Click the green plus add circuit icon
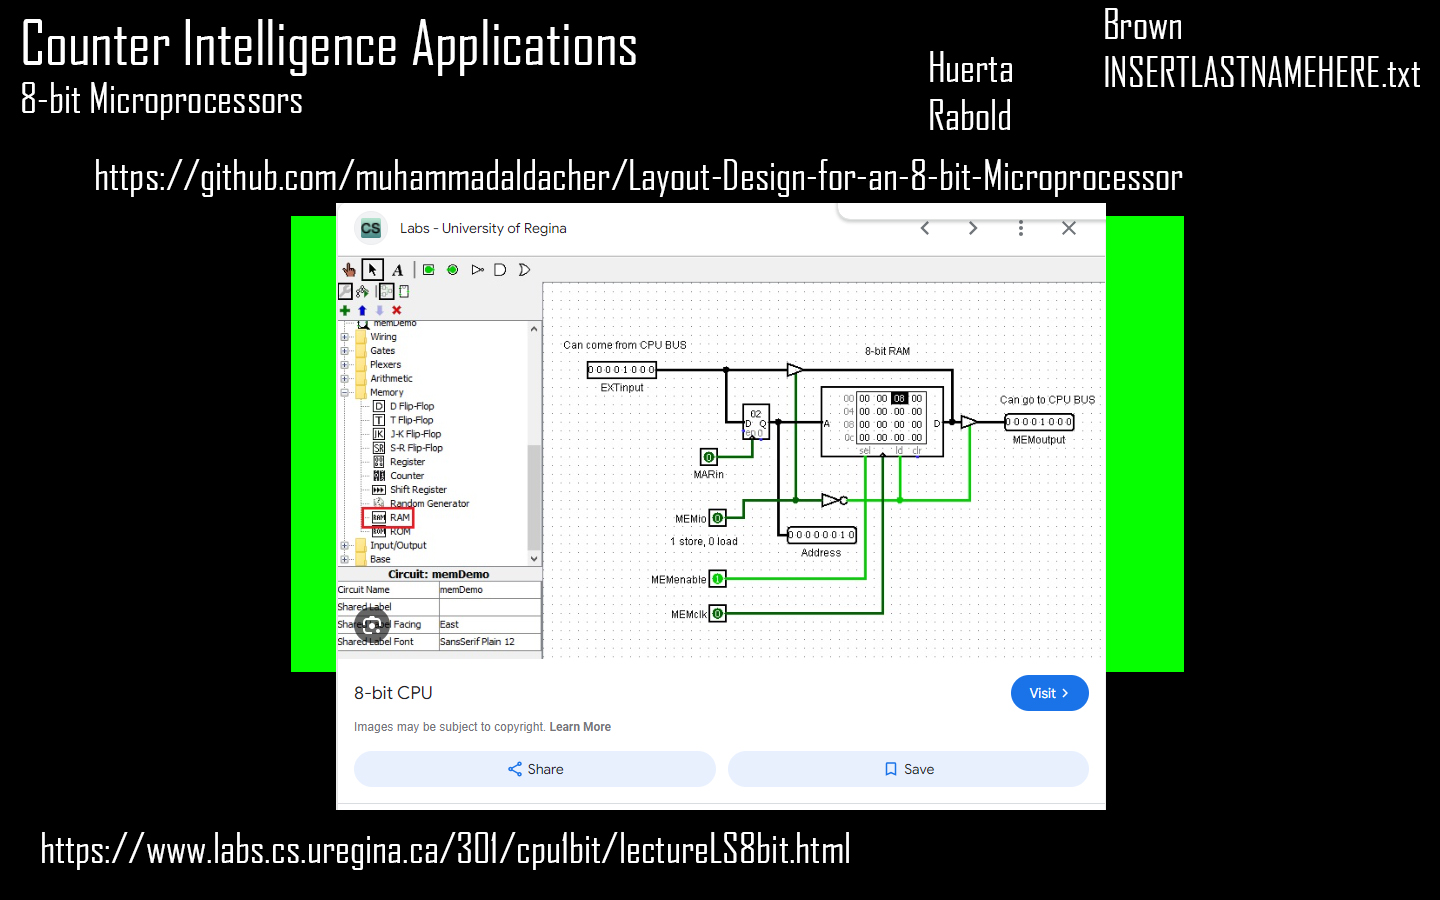The height and width of the screenshot is (900, 1440). (x=345, y=310)
